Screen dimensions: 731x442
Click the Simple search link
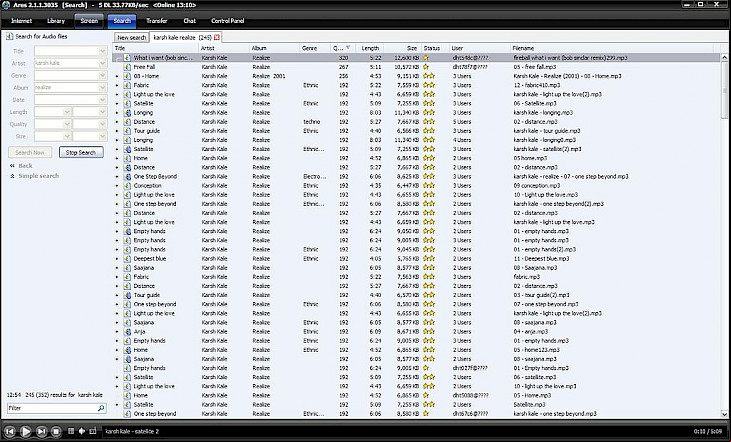[x=39, y=176]
